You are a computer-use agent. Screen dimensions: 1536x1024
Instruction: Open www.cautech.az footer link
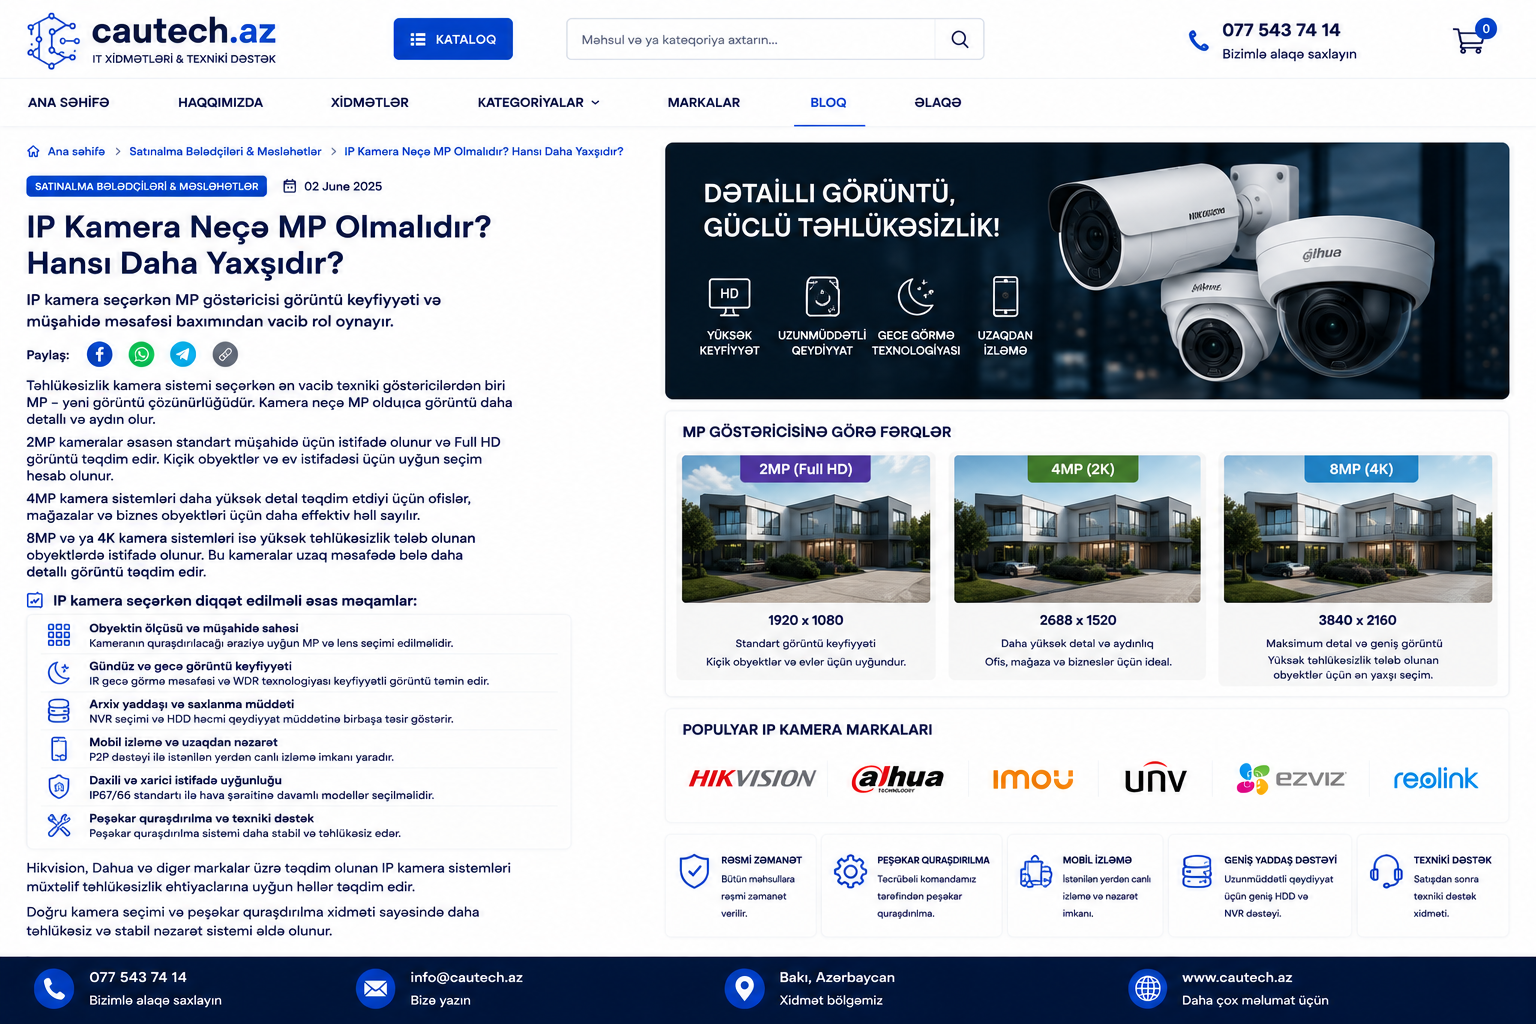click(x=1237, y=977)
